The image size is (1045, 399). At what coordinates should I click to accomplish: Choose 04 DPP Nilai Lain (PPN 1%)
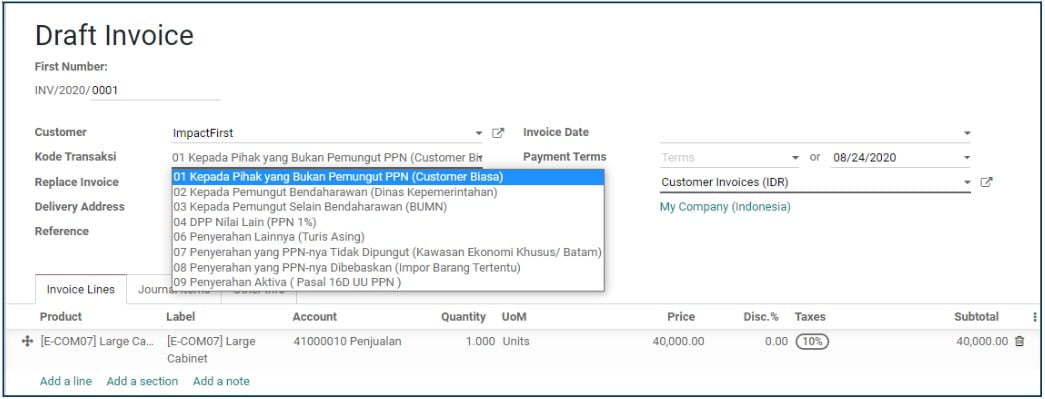point(388,222)
